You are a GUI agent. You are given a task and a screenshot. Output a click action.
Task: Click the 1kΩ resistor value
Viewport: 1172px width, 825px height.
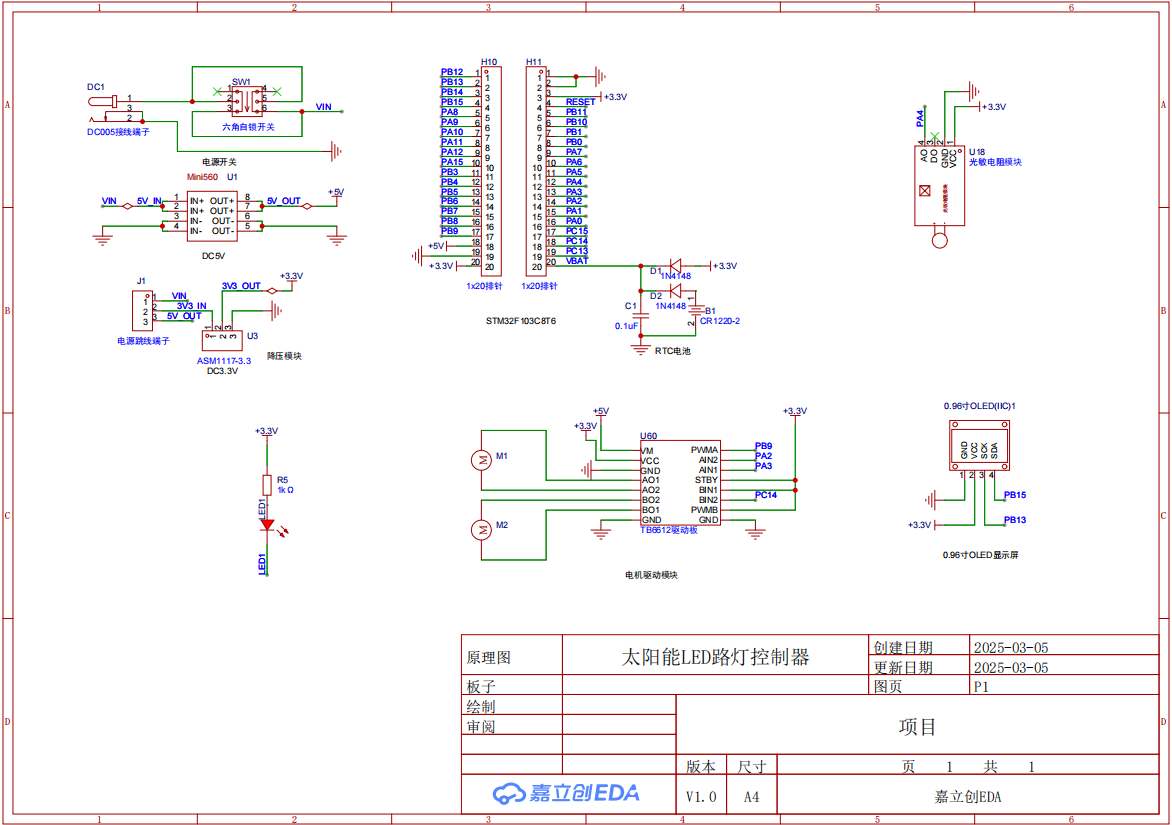point(286,490)
